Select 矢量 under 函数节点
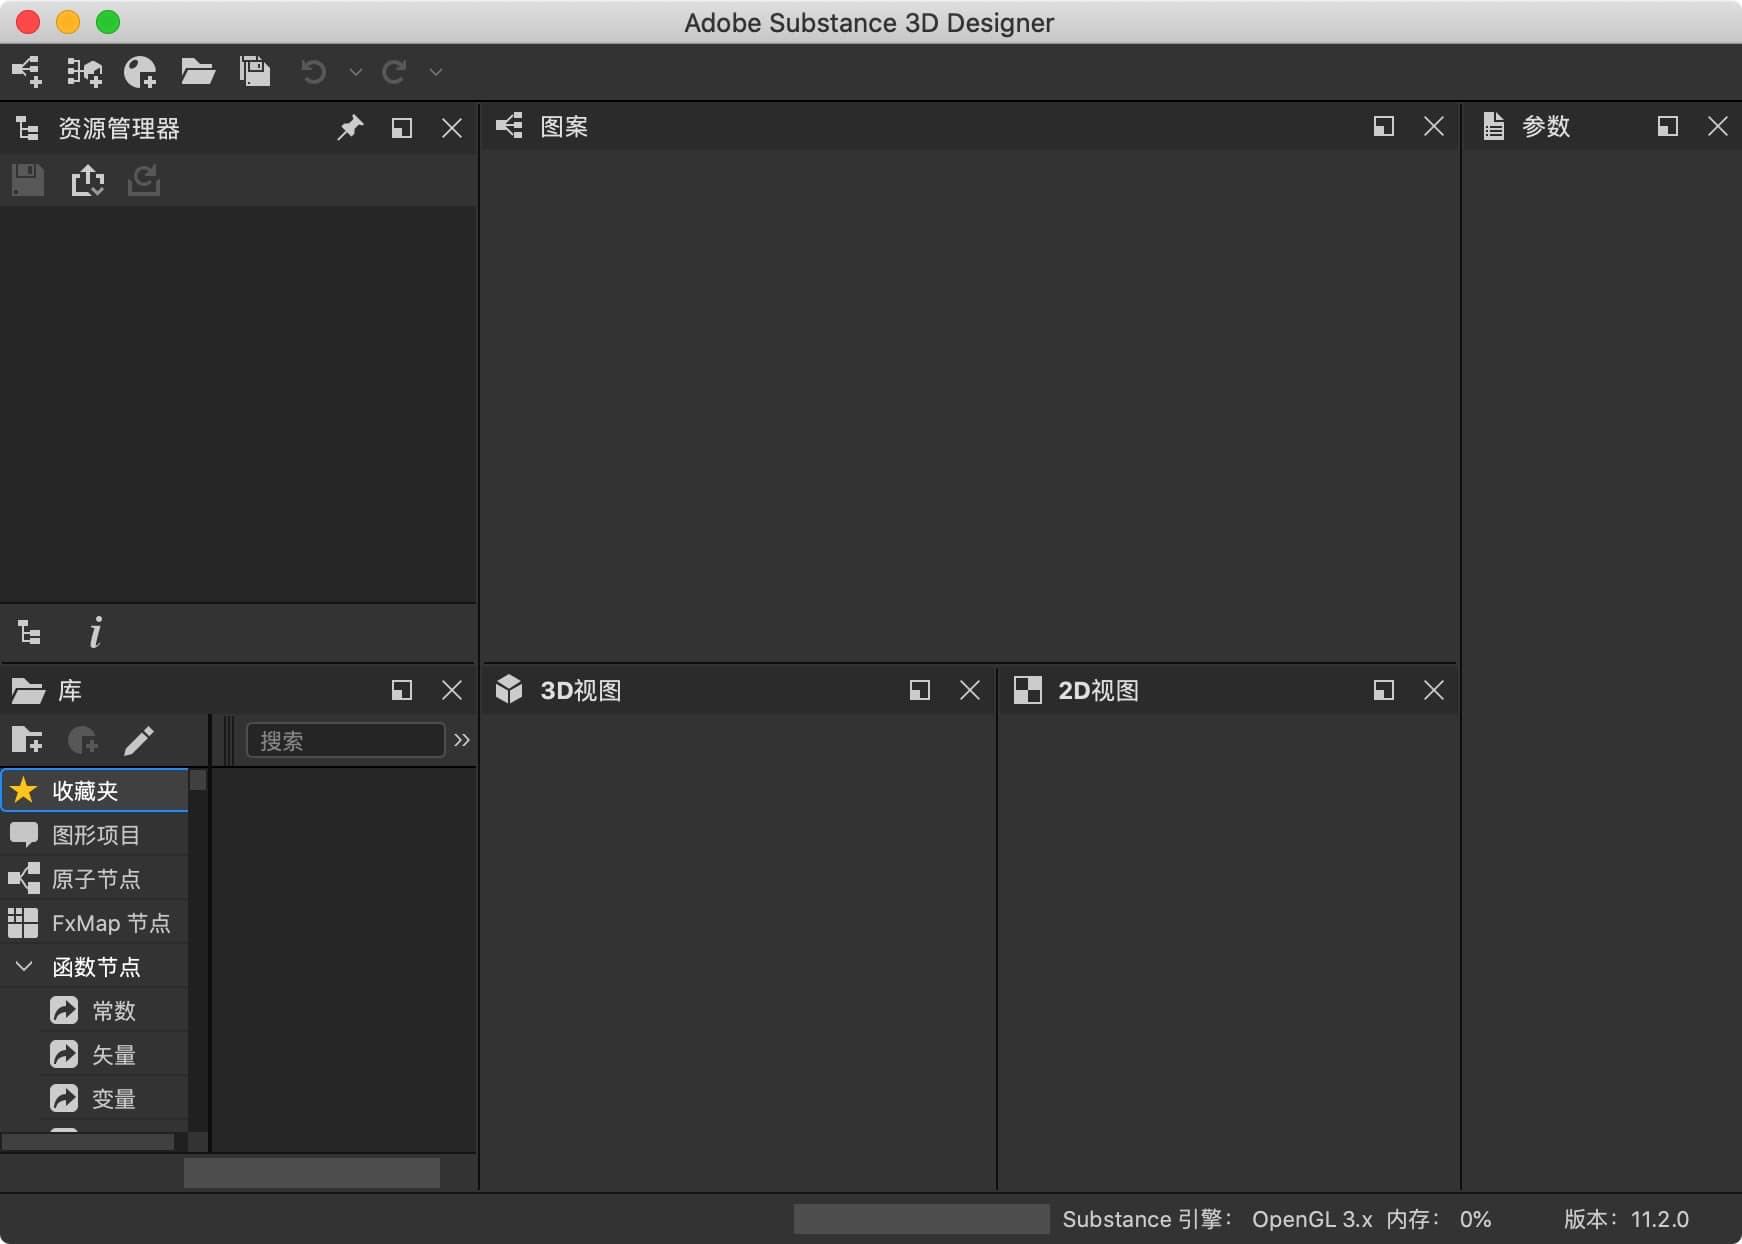 (115, 1054)
